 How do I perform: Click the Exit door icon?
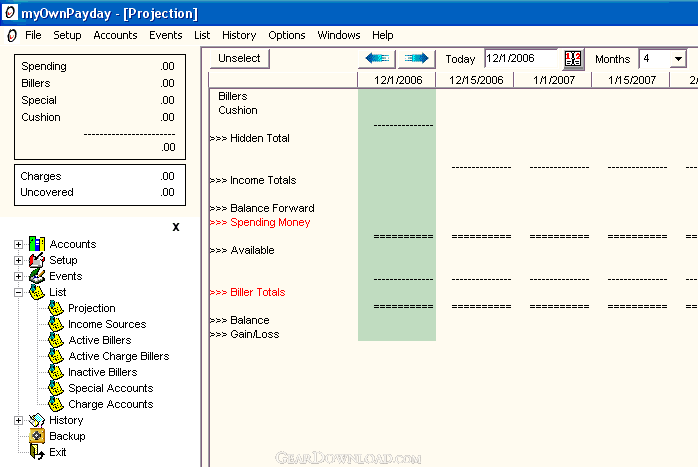[x=37, y=452]
